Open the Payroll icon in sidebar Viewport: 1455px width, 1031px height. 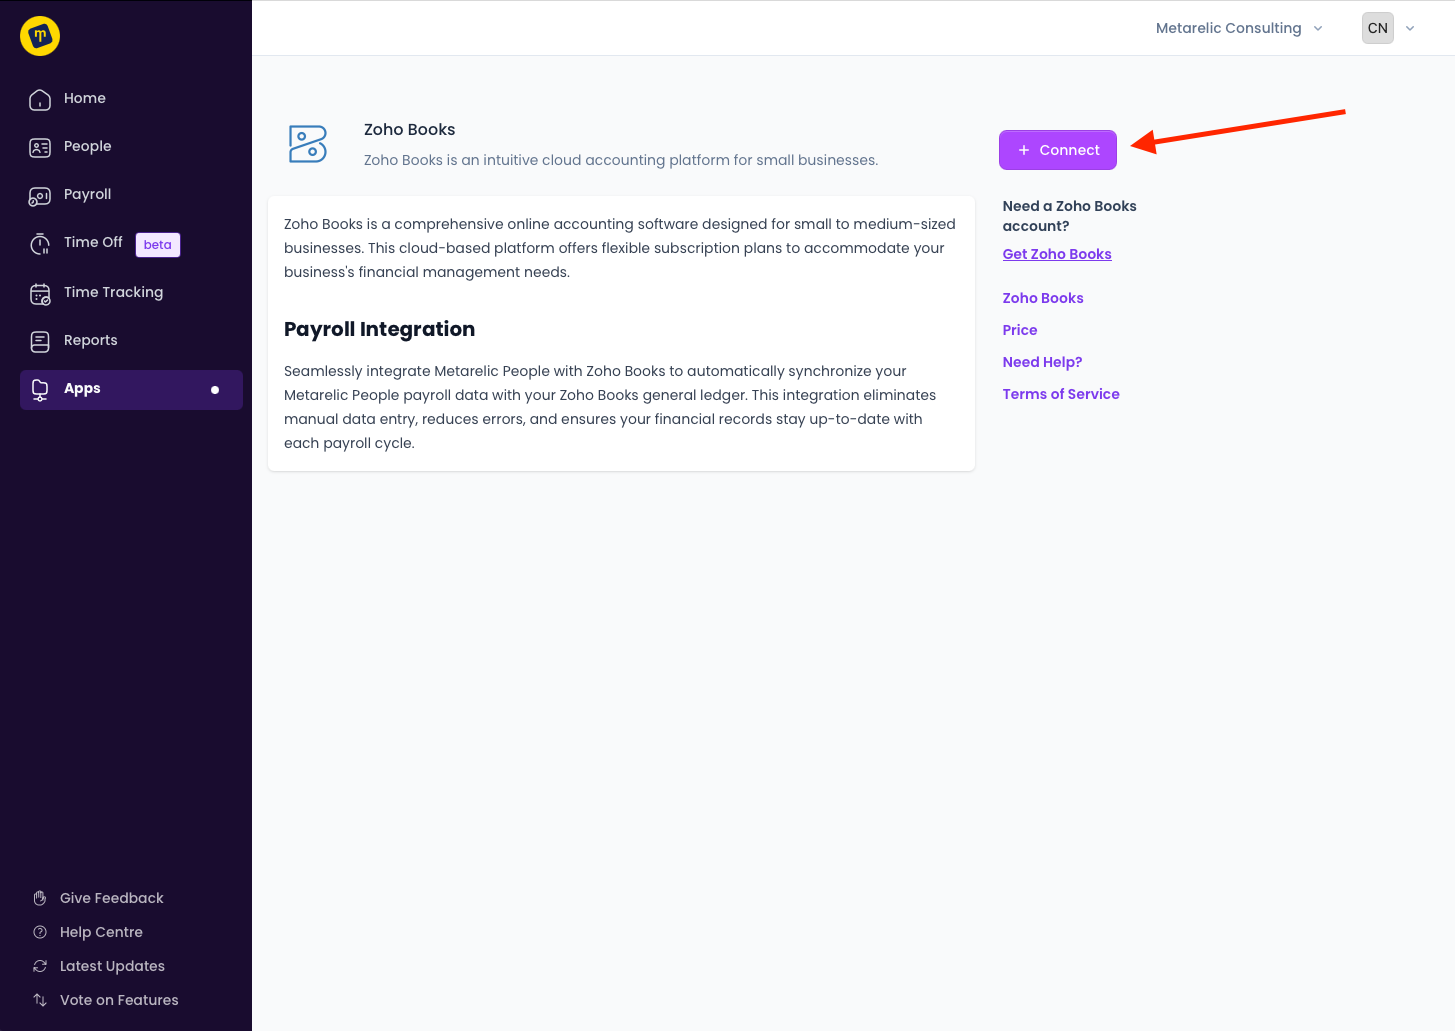pos(40,195)
